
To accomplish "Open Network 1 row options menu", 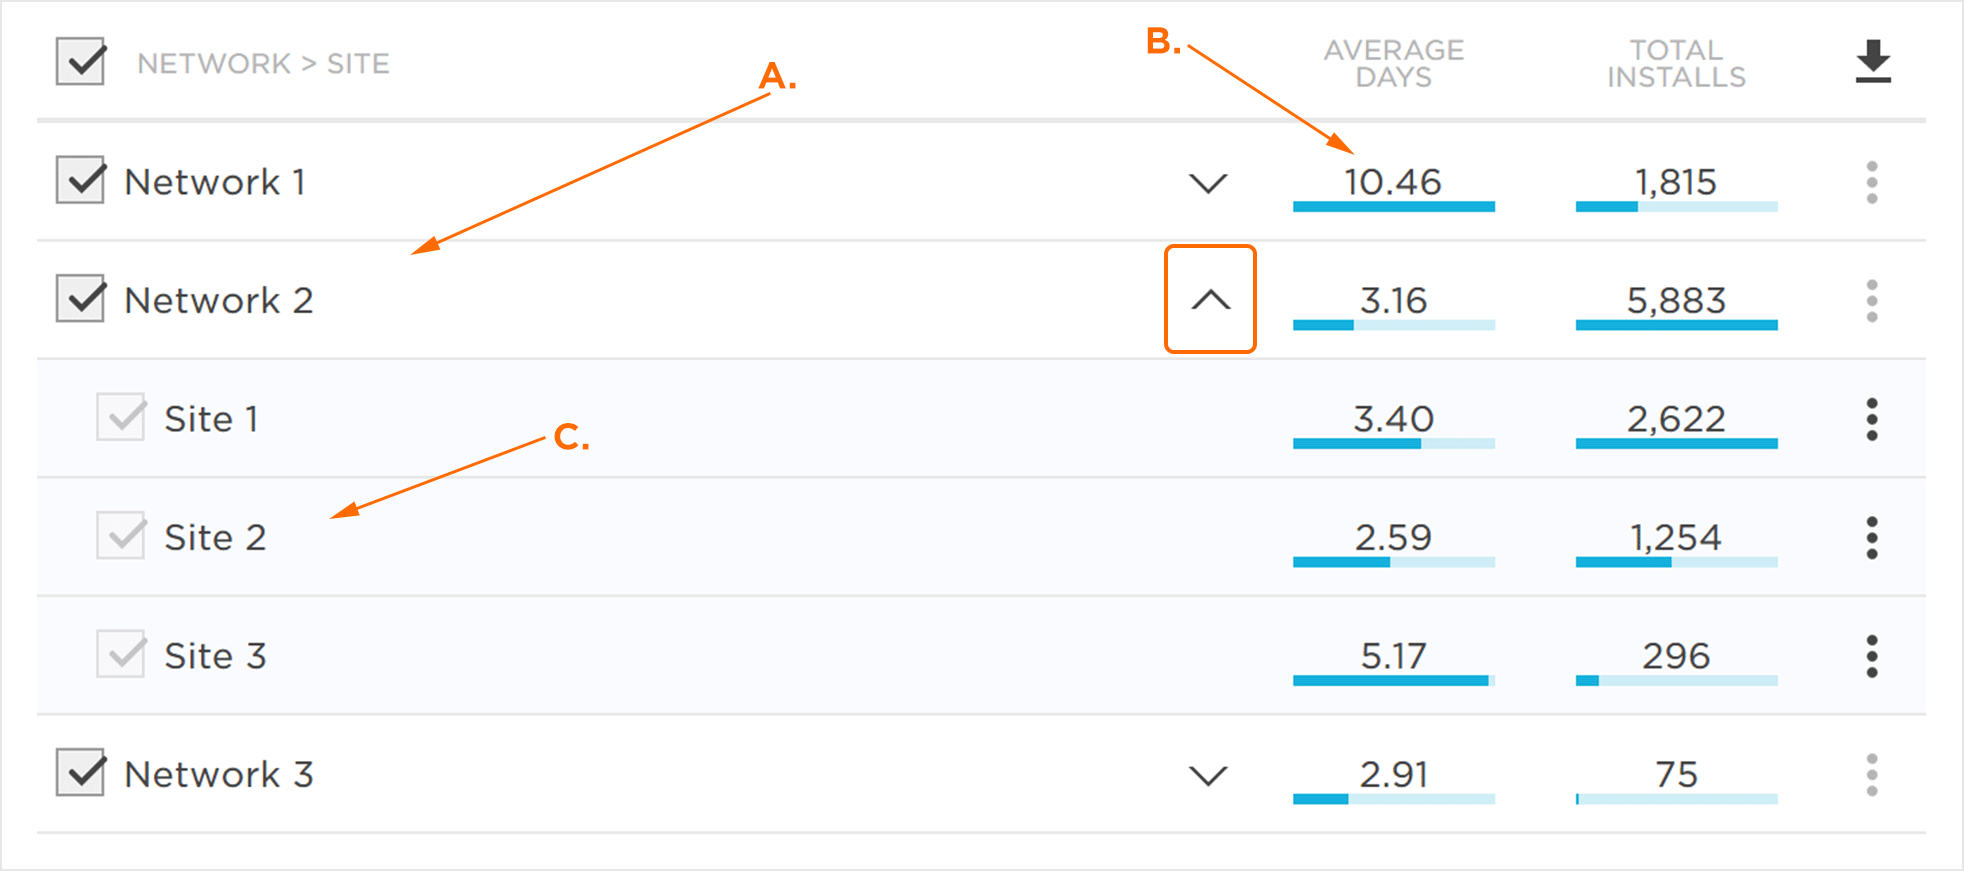I will [x=1872, y=183].
